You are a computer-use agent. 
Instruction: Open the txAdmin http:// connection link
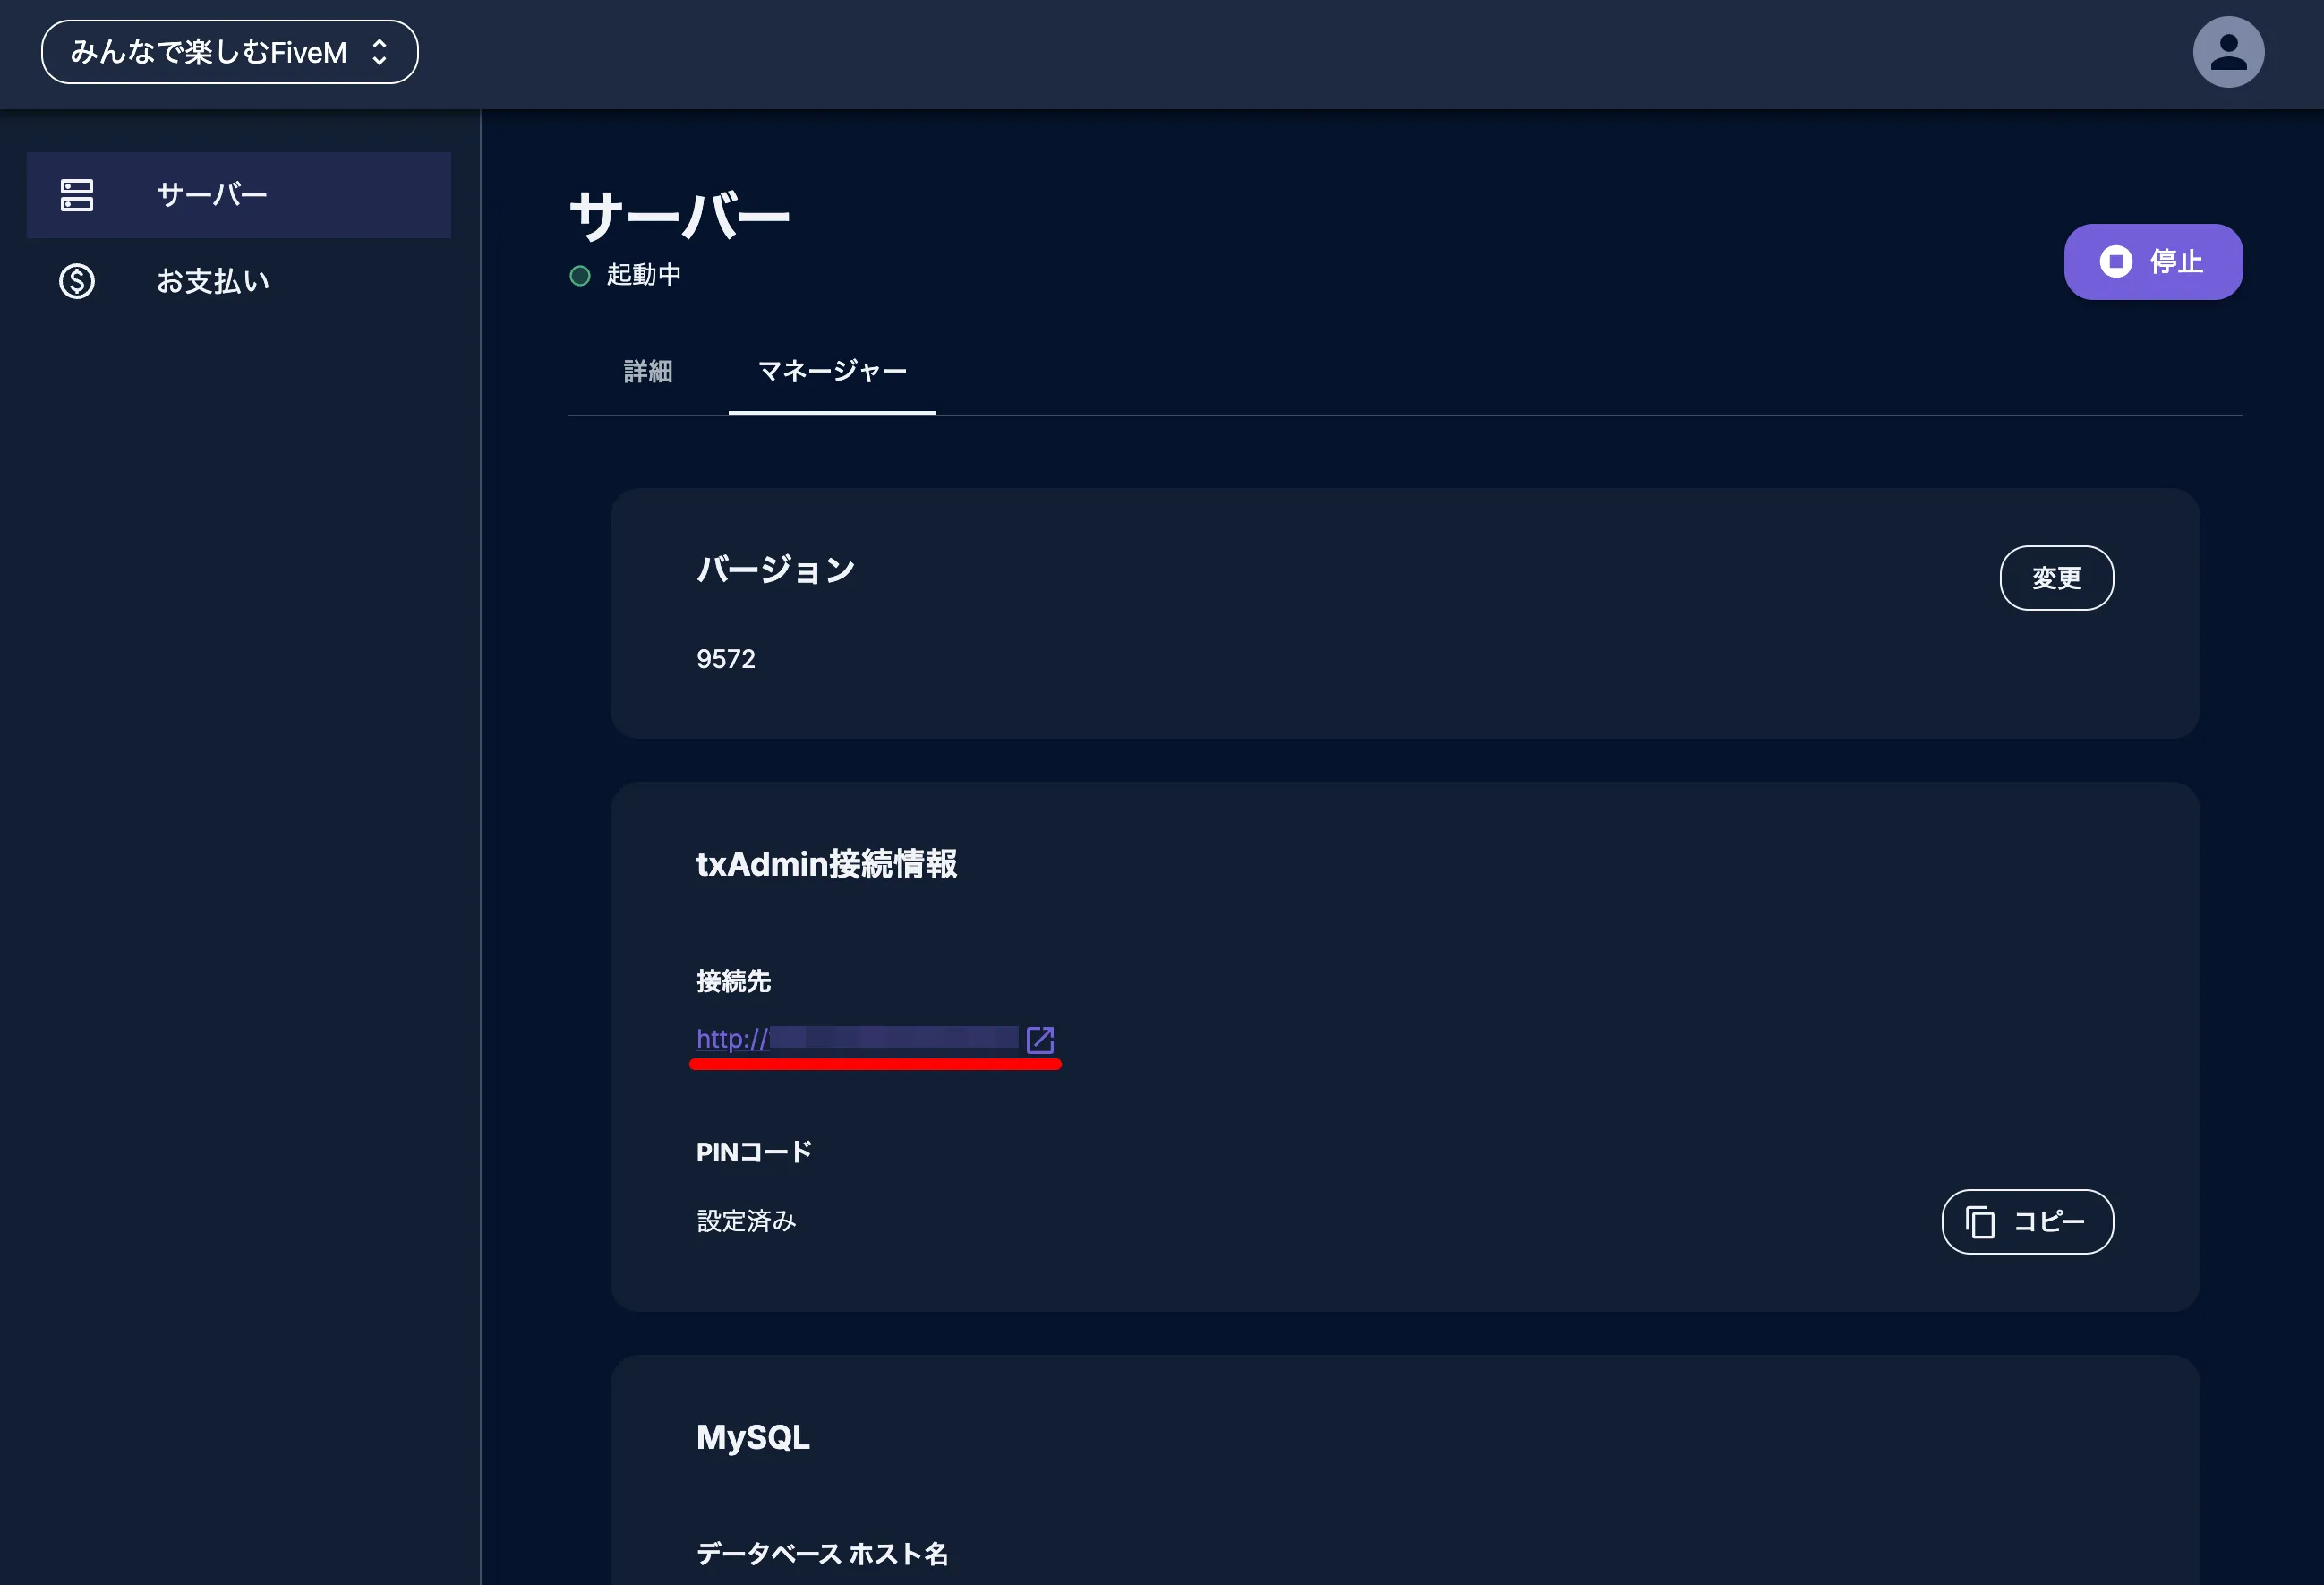[857, 1039]
